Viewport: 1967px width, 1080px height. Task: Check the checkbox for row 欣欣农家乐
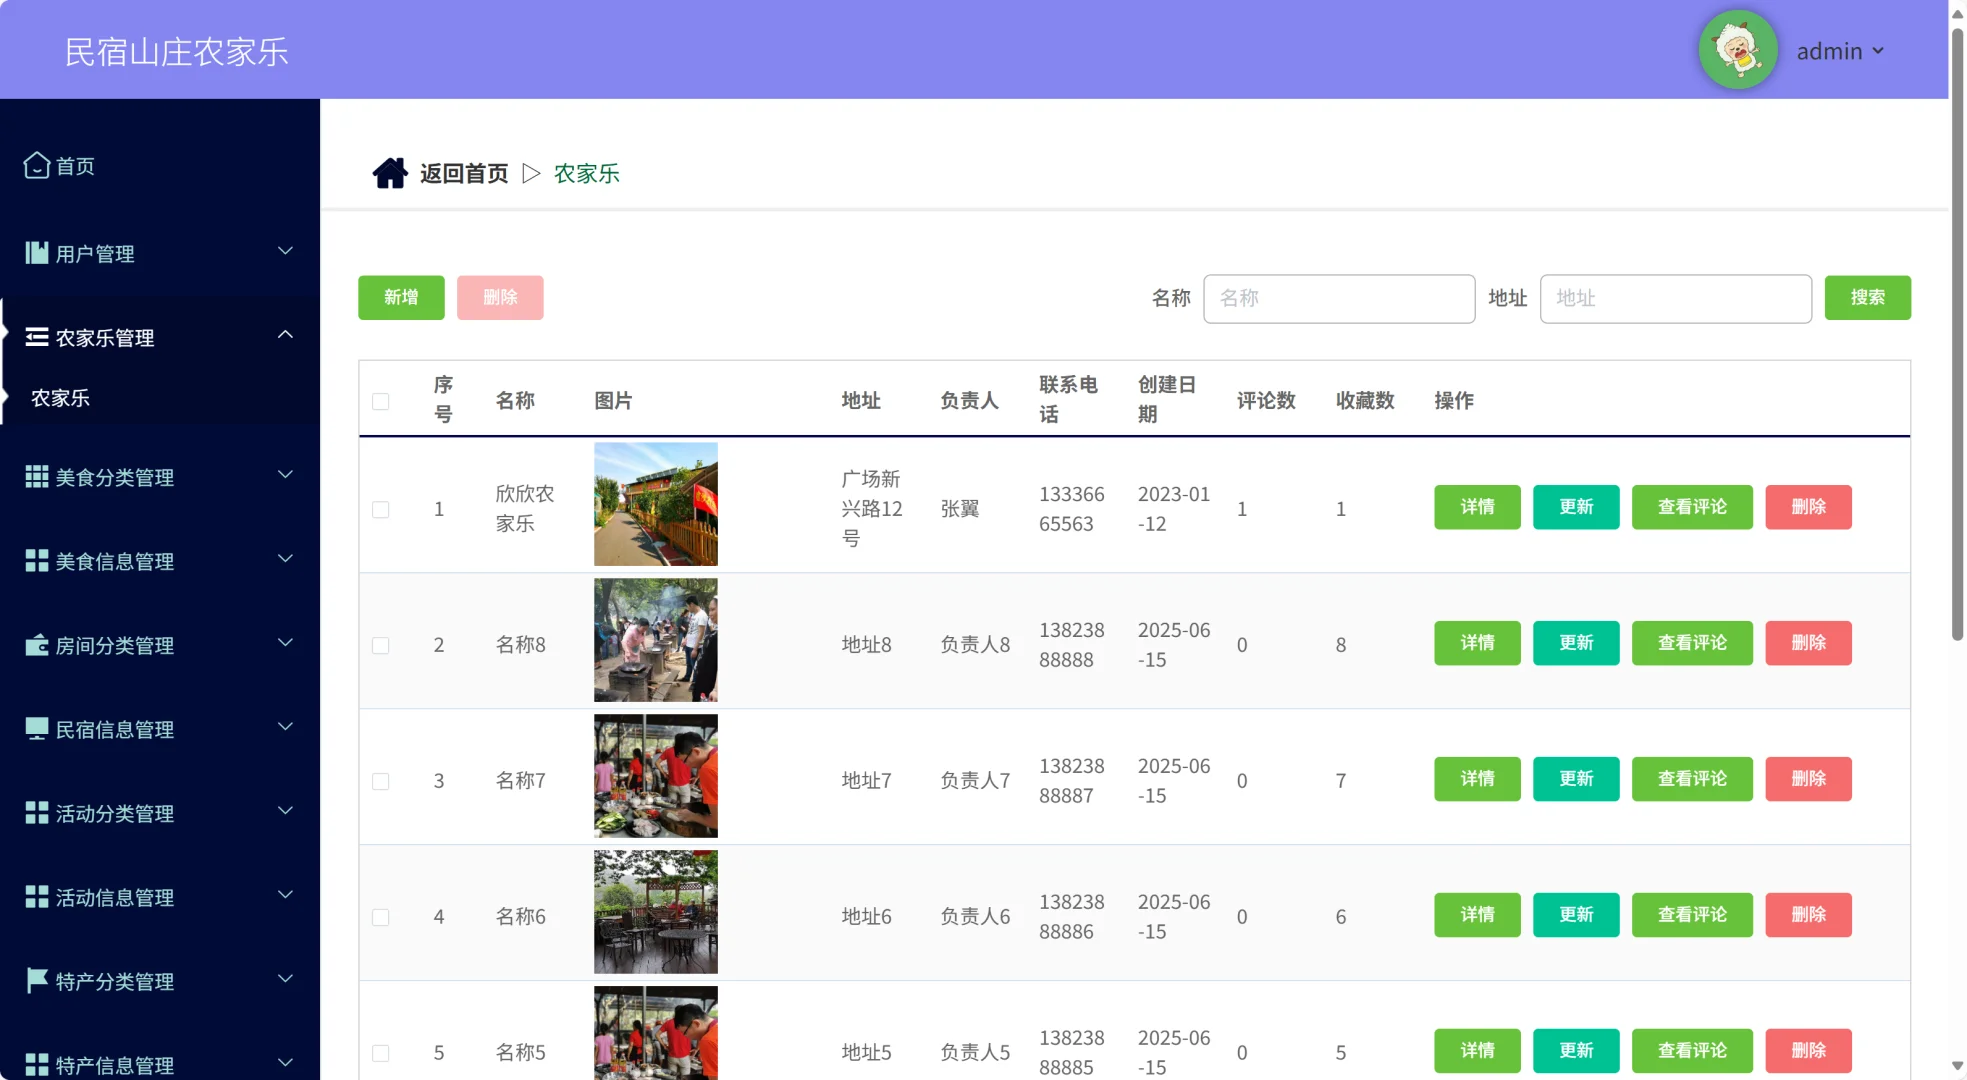pos(381,509)
